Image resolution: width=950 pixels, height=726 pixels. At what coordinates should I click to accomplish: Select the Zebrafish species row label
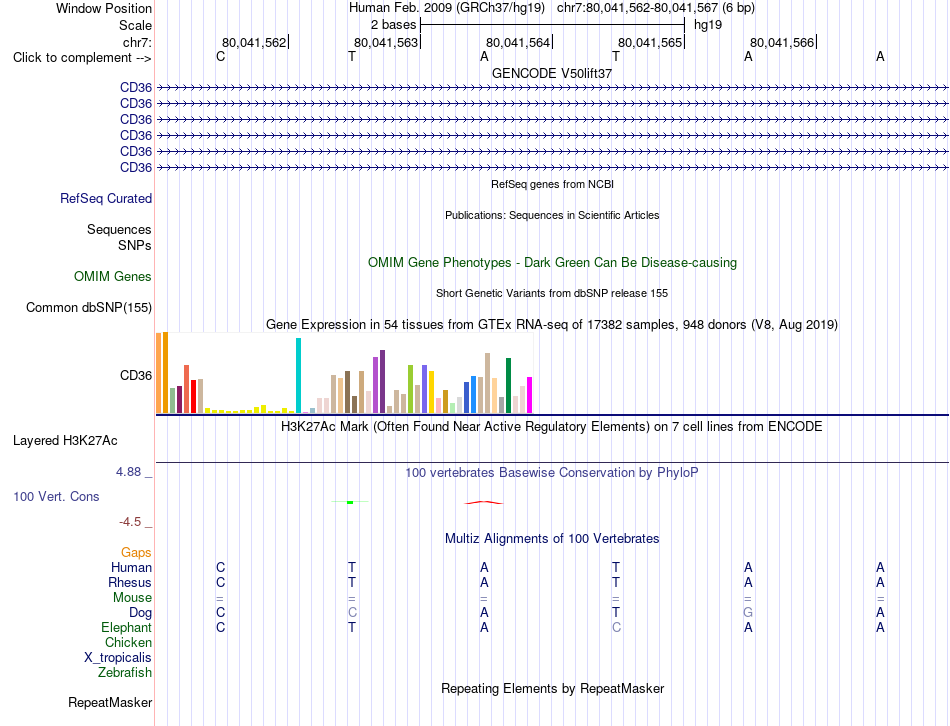tap(125, 672)
